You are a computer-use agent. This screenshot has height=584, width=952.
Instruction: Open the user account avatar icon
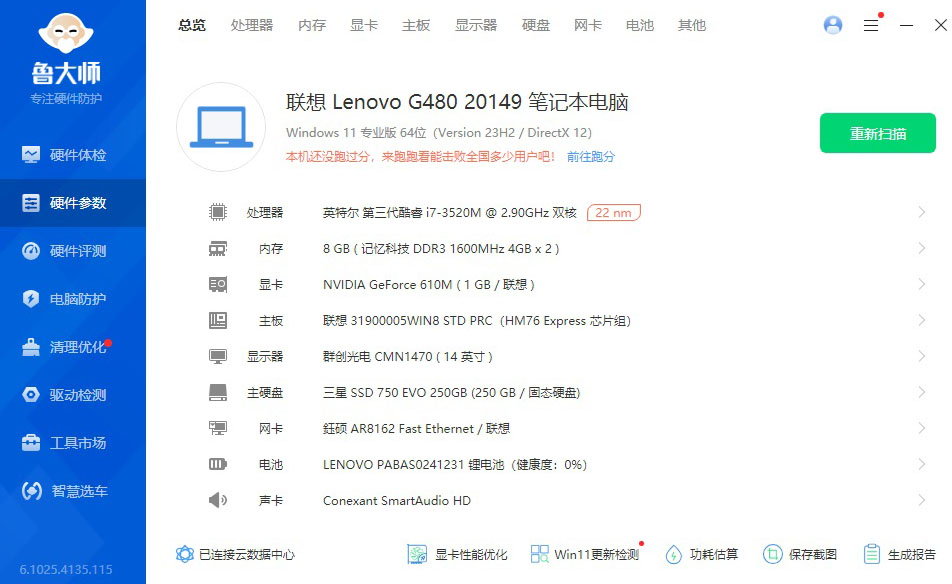(x=833, y=25)
